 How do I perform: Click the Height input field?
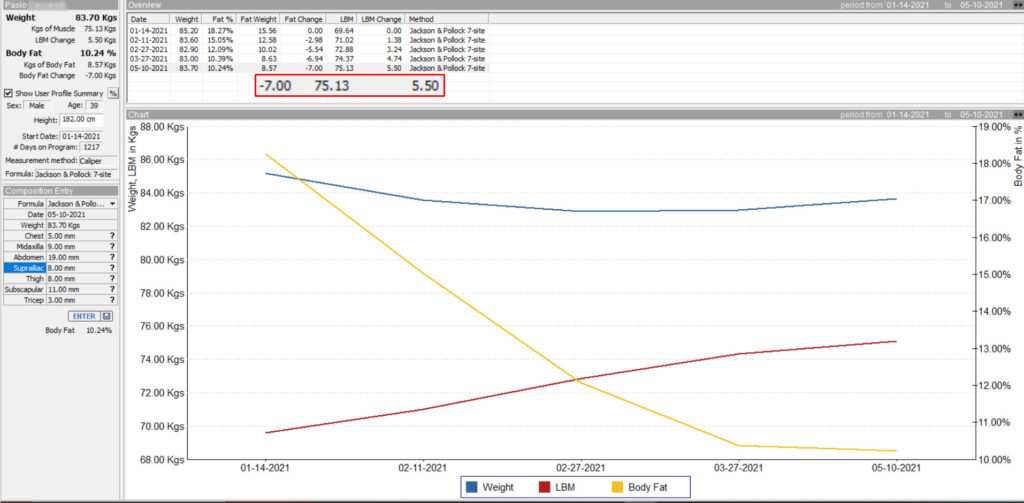coord(80,120)
